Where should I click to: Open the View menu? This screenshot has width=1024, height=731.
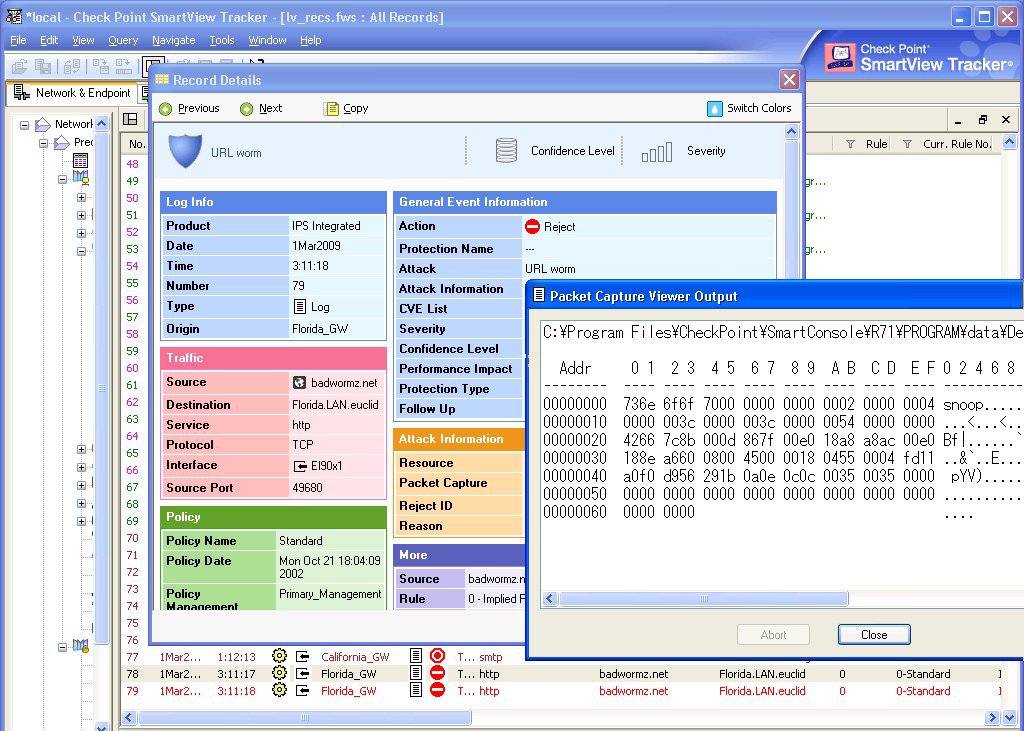(83, 41)
